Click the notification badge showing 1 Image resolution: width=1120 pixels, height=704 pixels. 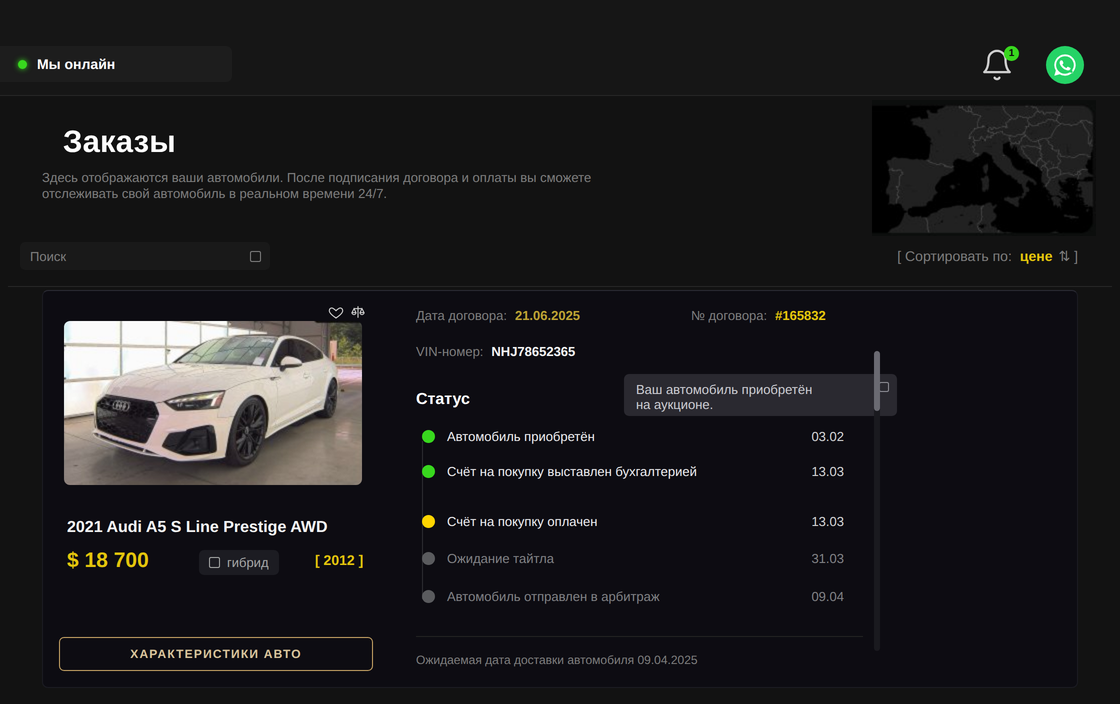point(1011,53)
